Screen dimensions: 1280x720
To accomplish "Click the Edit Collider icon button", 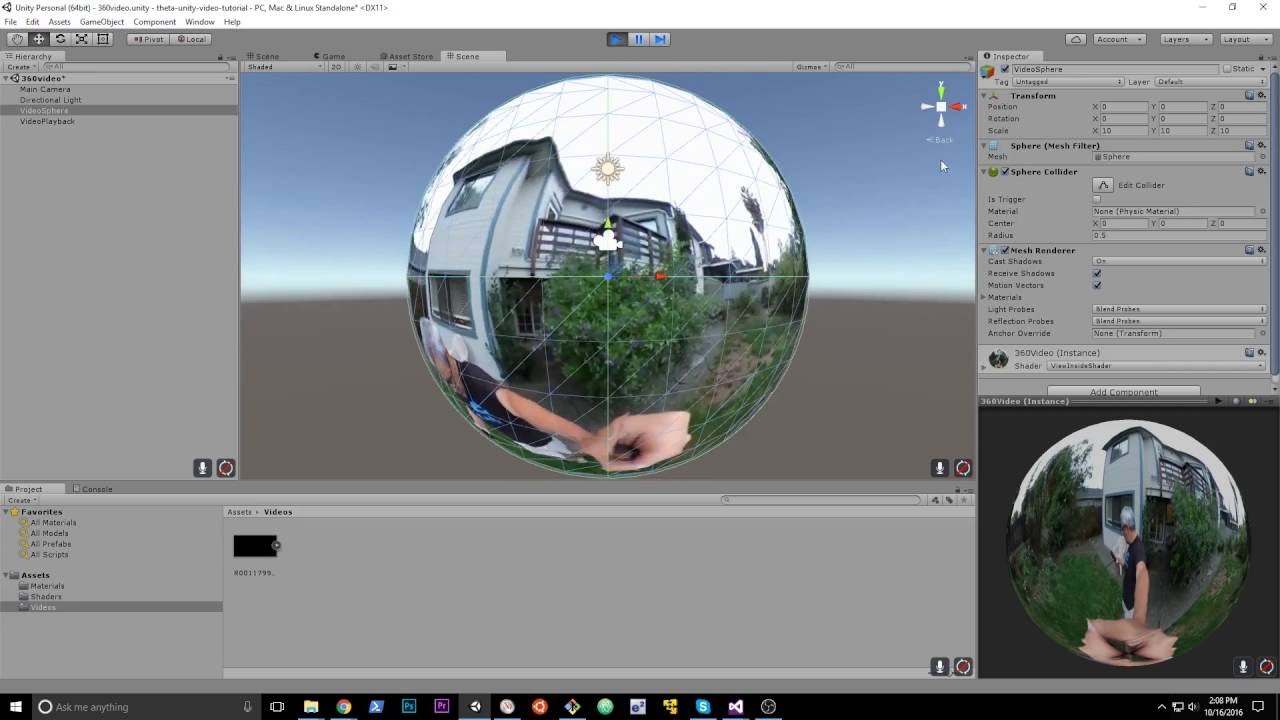I will pos(1102,185).
